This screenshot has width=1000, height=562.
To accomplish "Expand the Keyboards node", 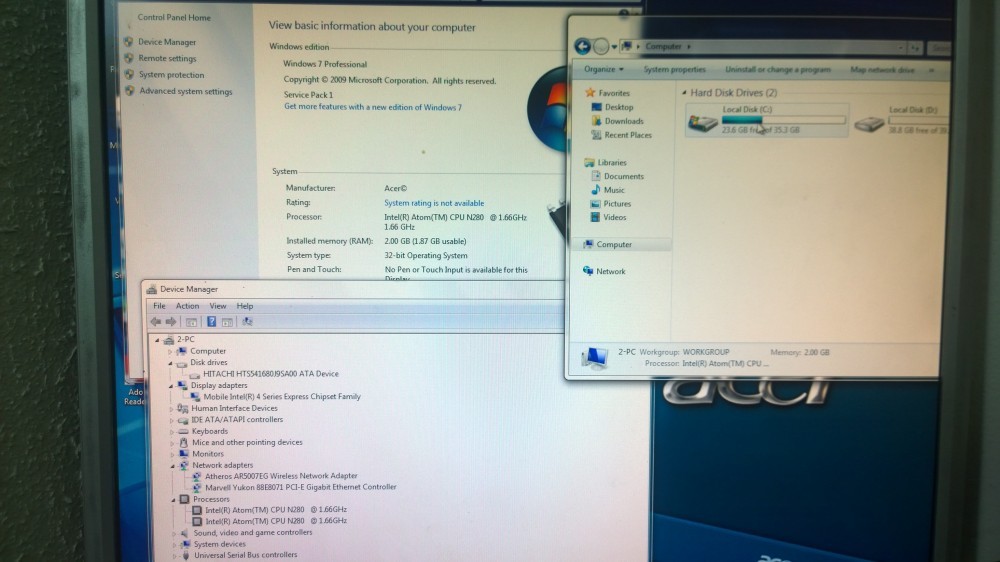I will coord(172,432).
